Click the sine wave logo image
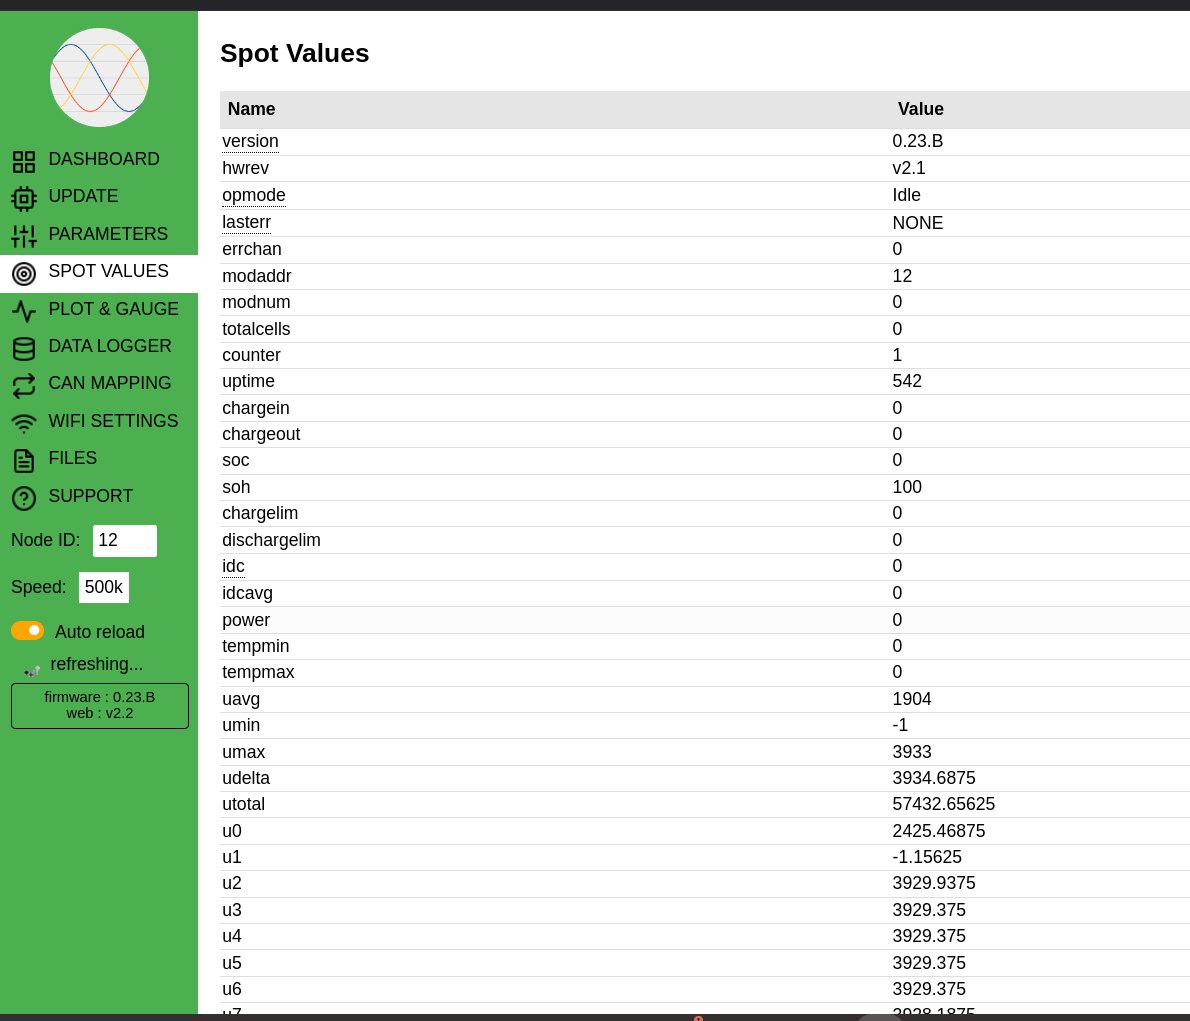1190x1021 pixels. pyautogui.click(x=99, y=77)
